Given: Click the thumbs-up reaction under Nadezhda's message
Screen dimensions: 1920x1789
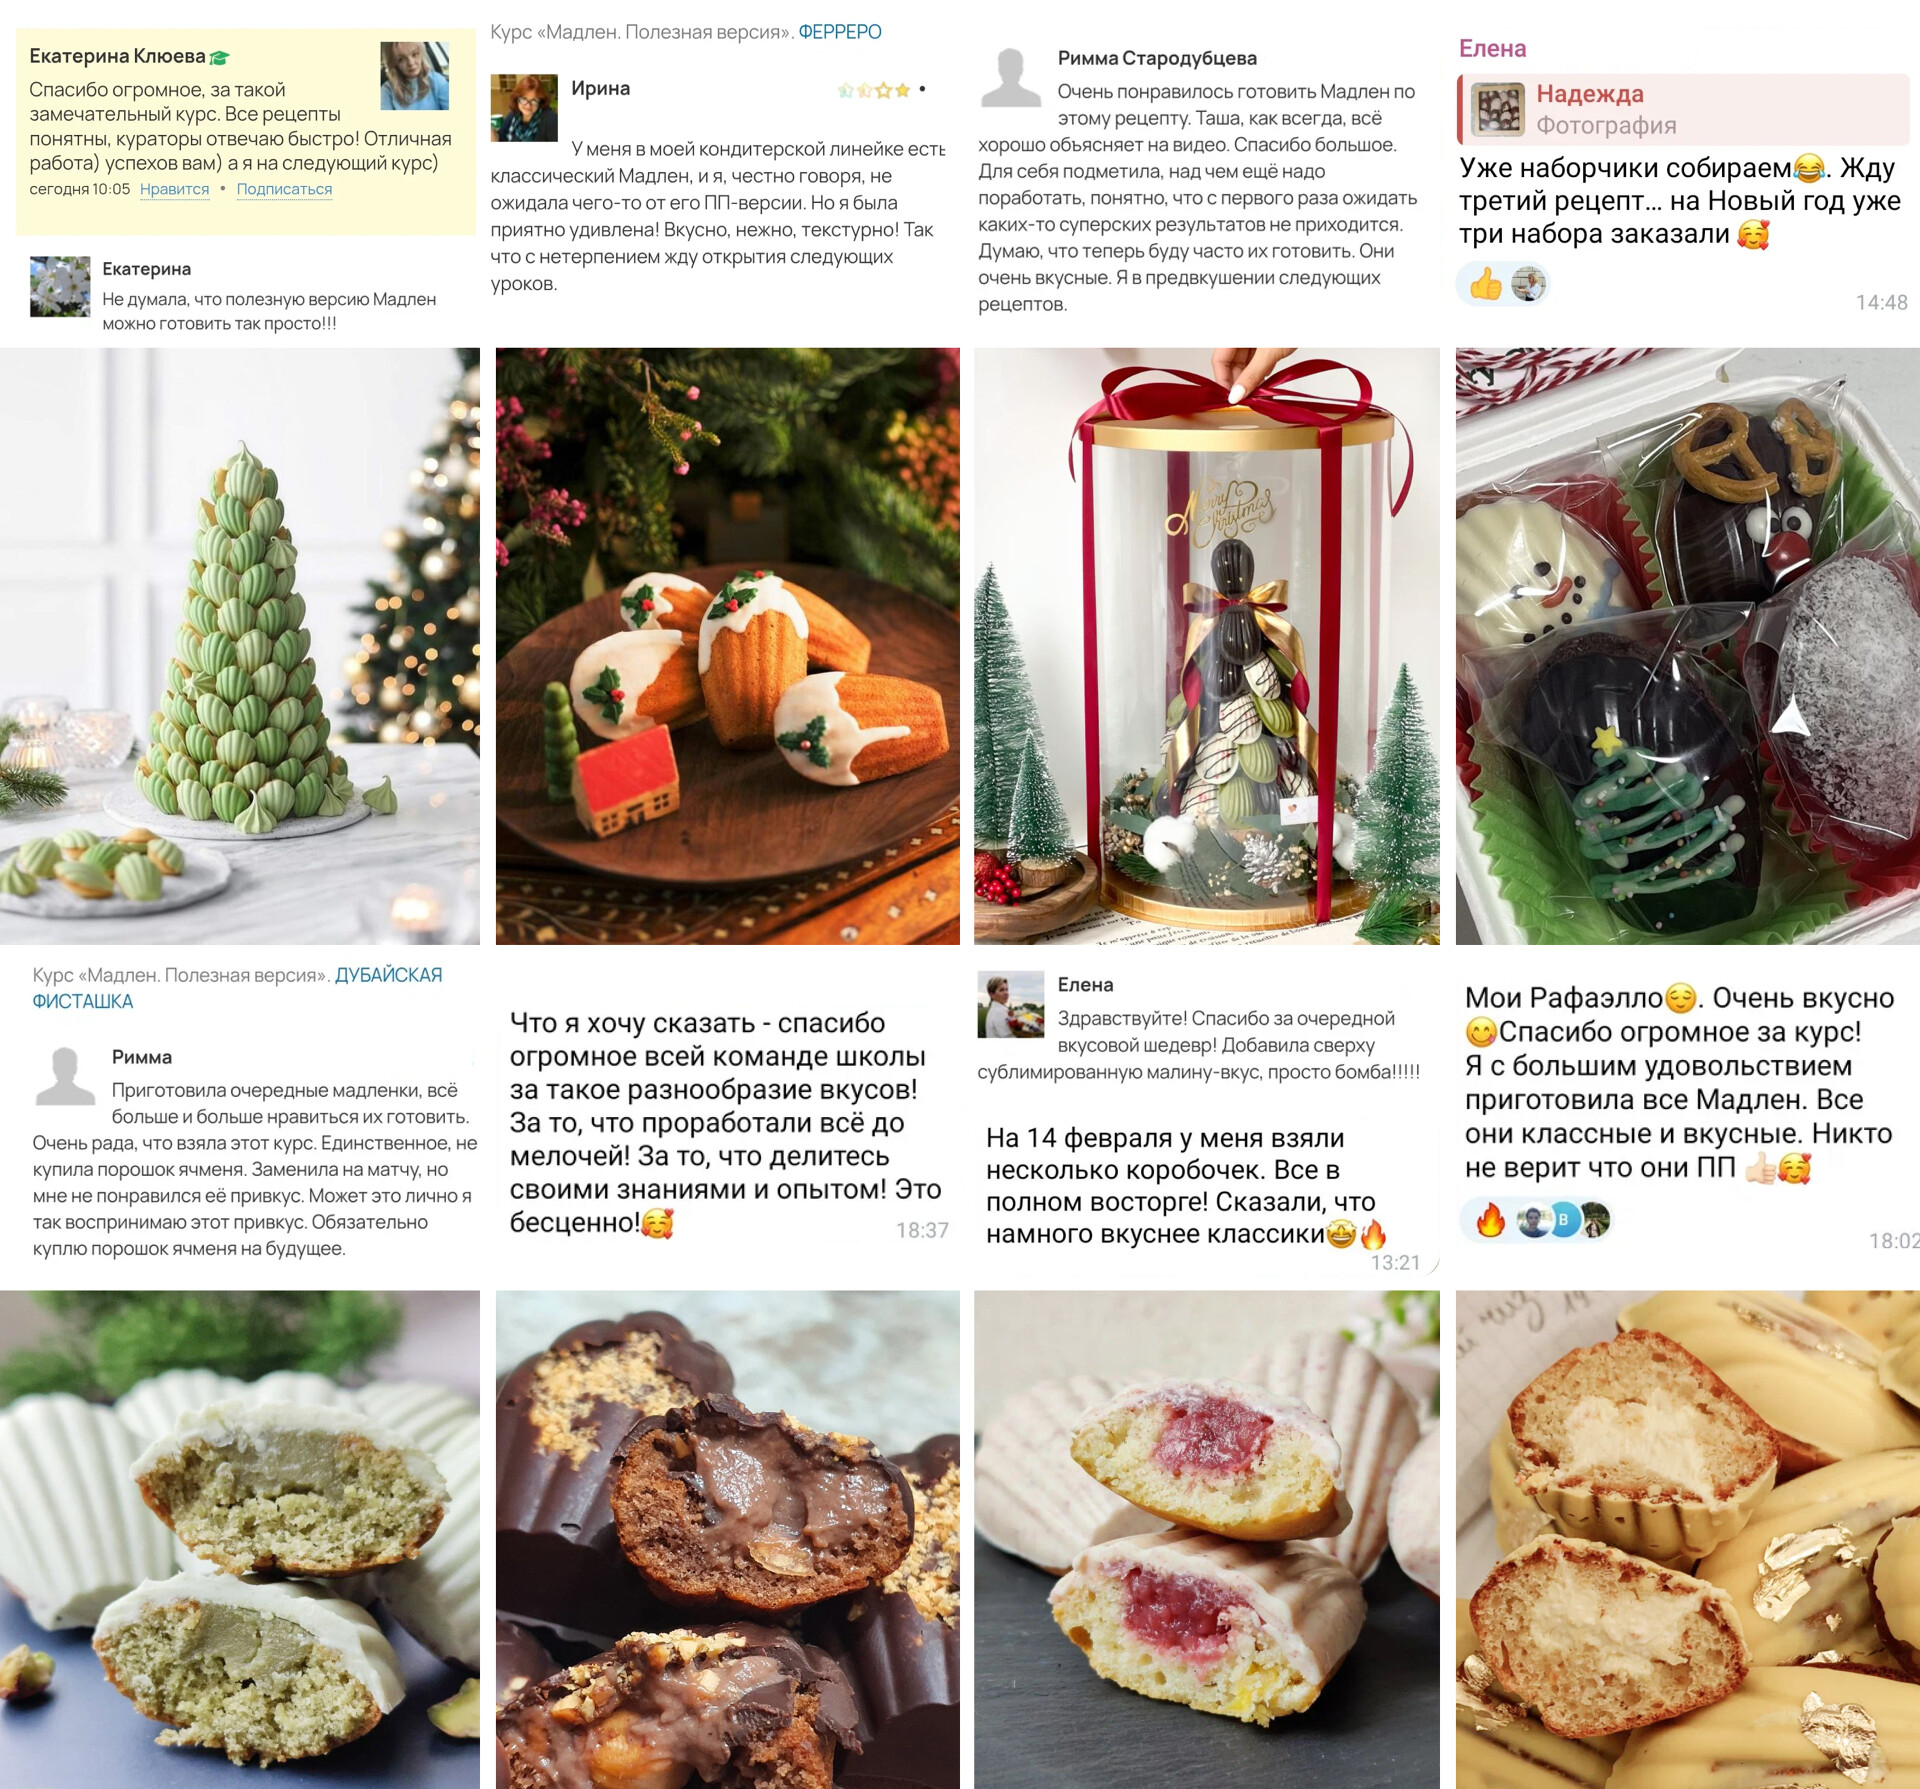Looking at the screenshot, I should (x=1485, y=284).
